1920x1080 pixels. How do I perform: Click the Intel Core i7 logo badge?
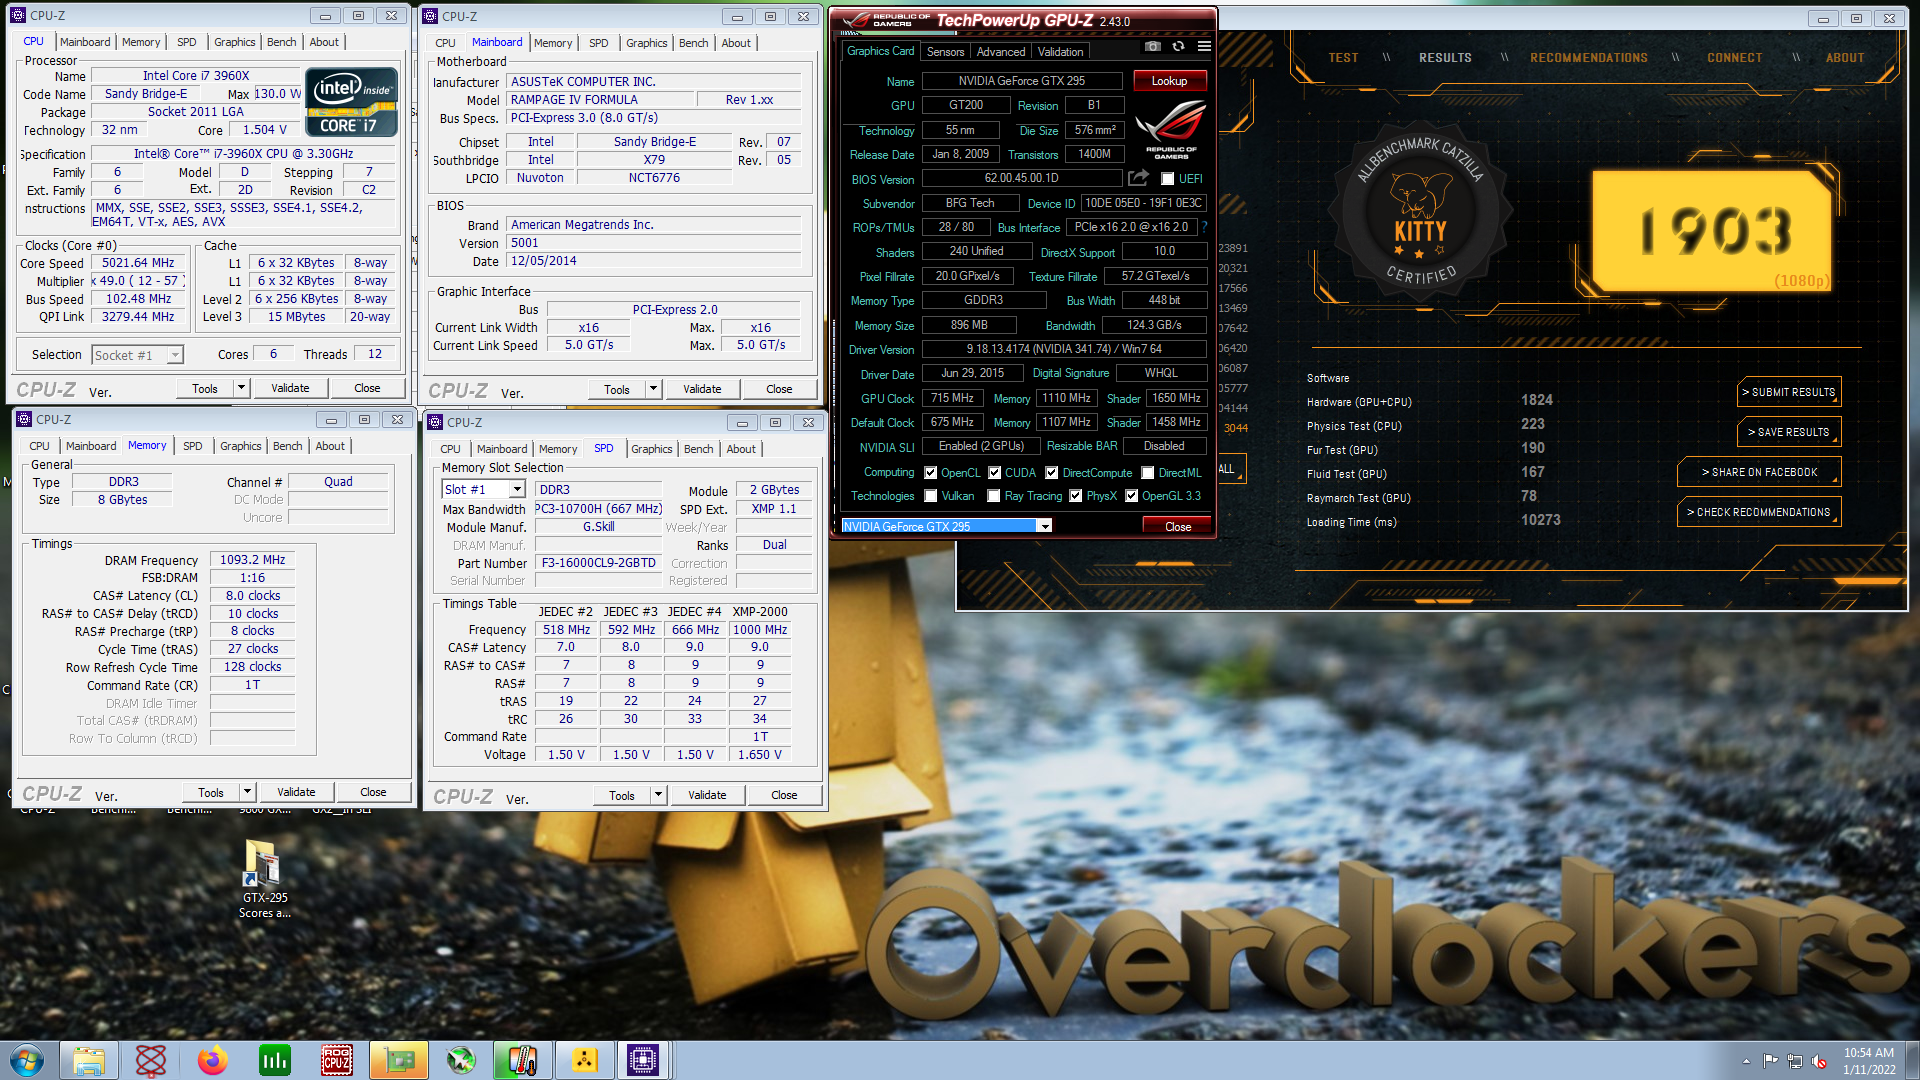351,102
